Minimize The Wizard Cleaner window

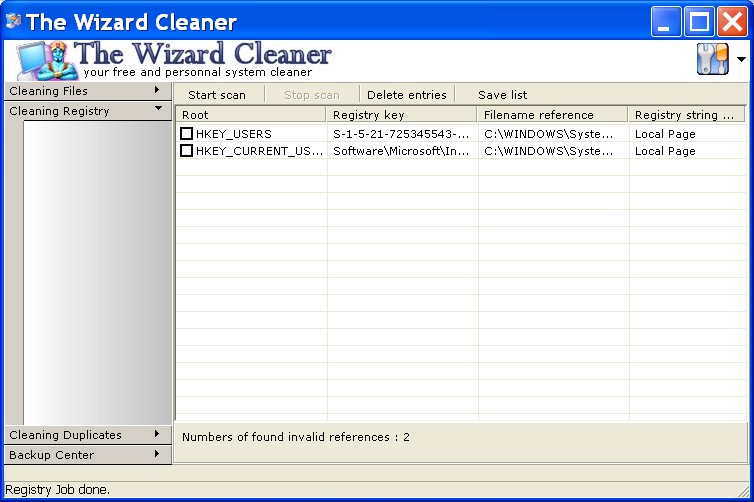666,22
